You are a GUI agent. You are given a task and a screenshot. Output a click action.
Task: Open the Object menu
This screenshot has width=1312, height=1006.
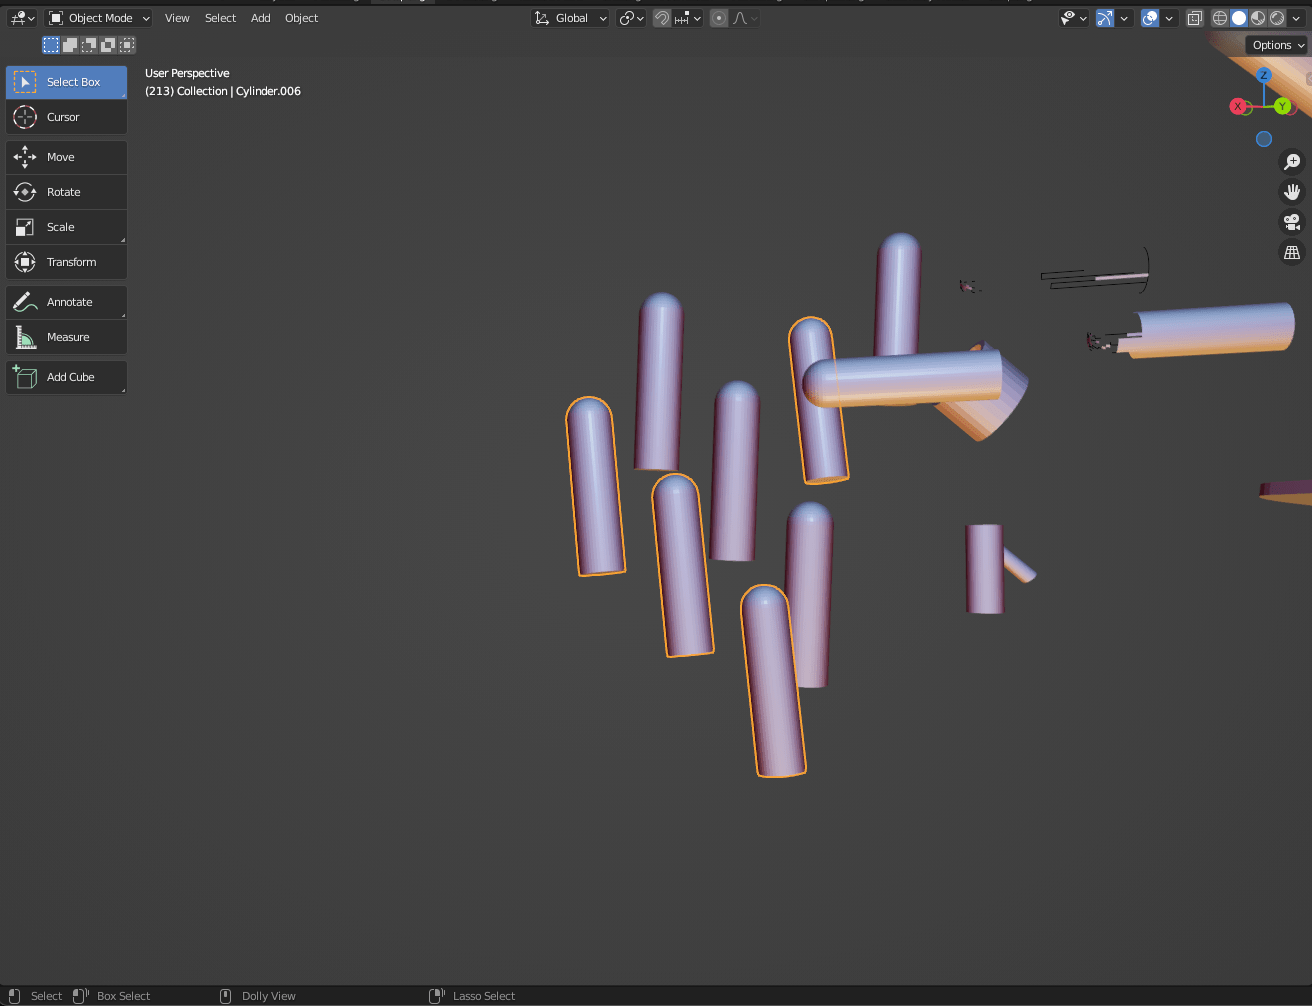[x=301, y=17]
